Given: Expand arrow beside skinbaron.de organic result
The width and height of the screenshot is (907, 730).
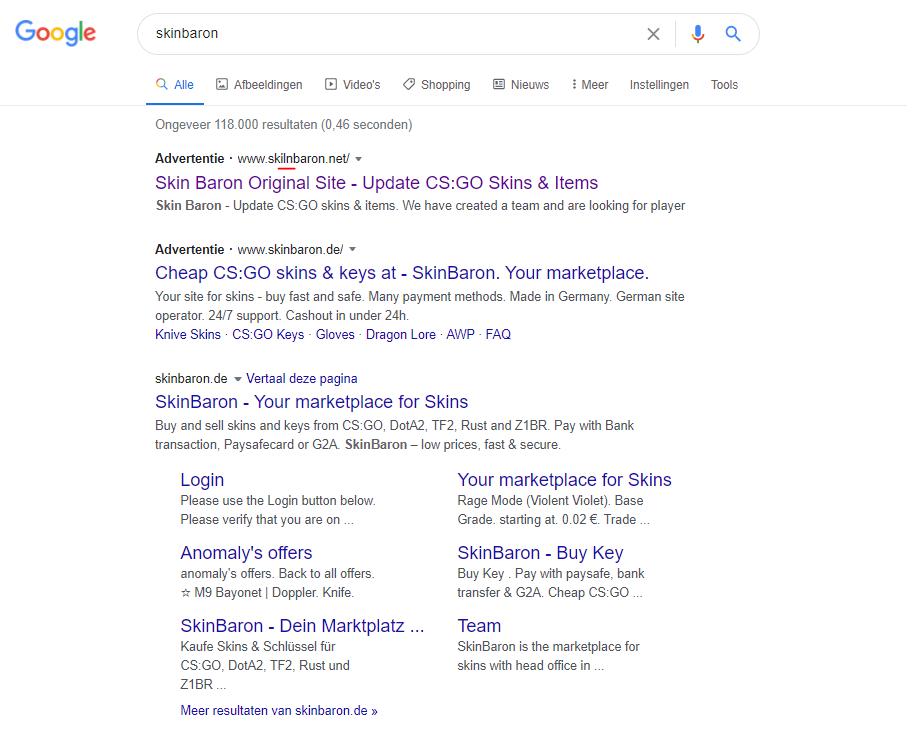Looking at the screenshot, I should tap(237, 379).
